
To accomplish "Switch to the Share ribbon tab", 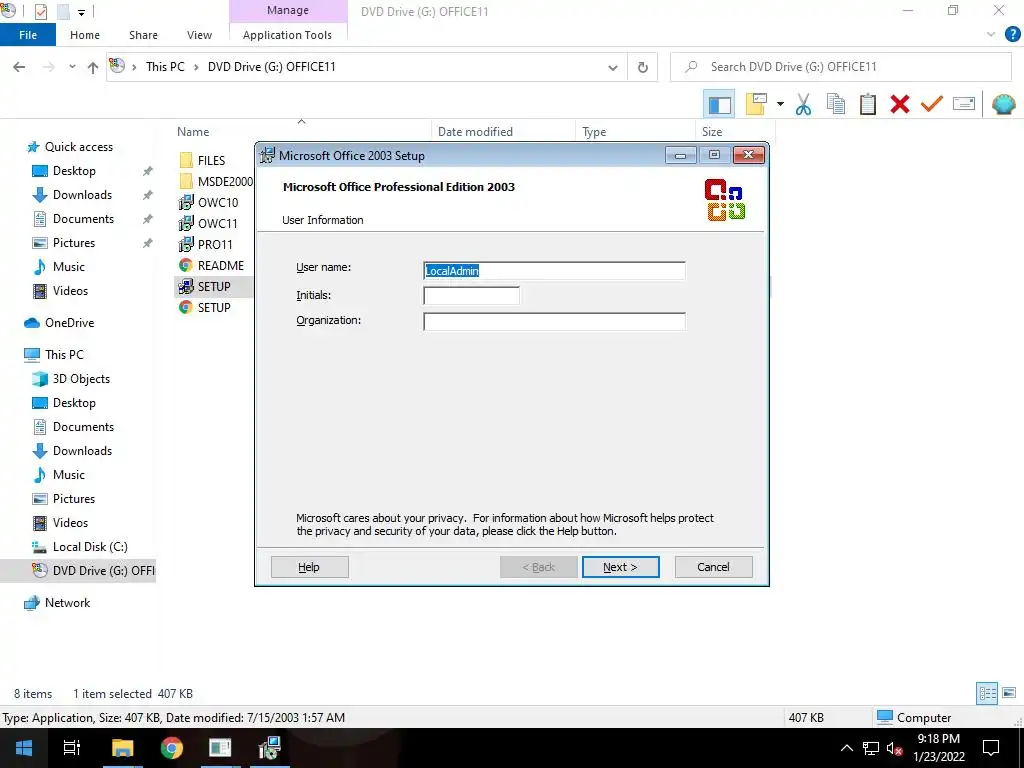I will (143, 35).
